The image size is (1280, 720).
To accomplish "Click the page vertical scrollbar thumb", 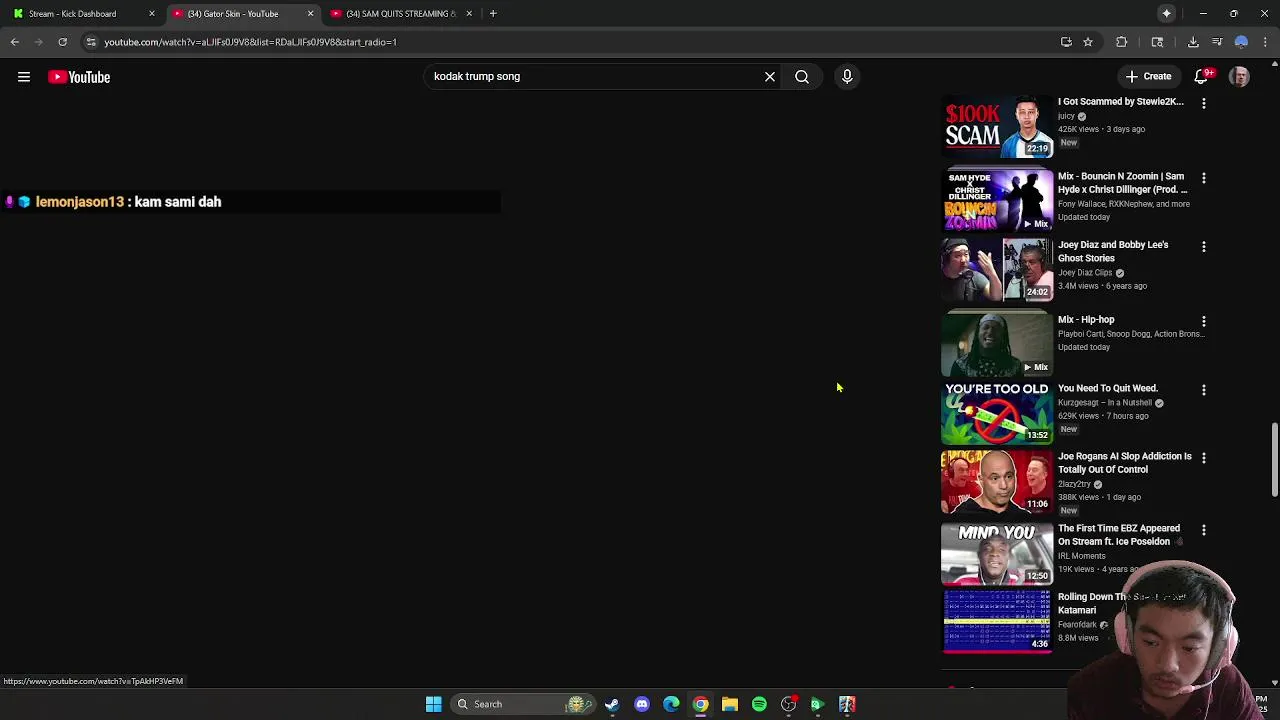I will coord(1274,459).
